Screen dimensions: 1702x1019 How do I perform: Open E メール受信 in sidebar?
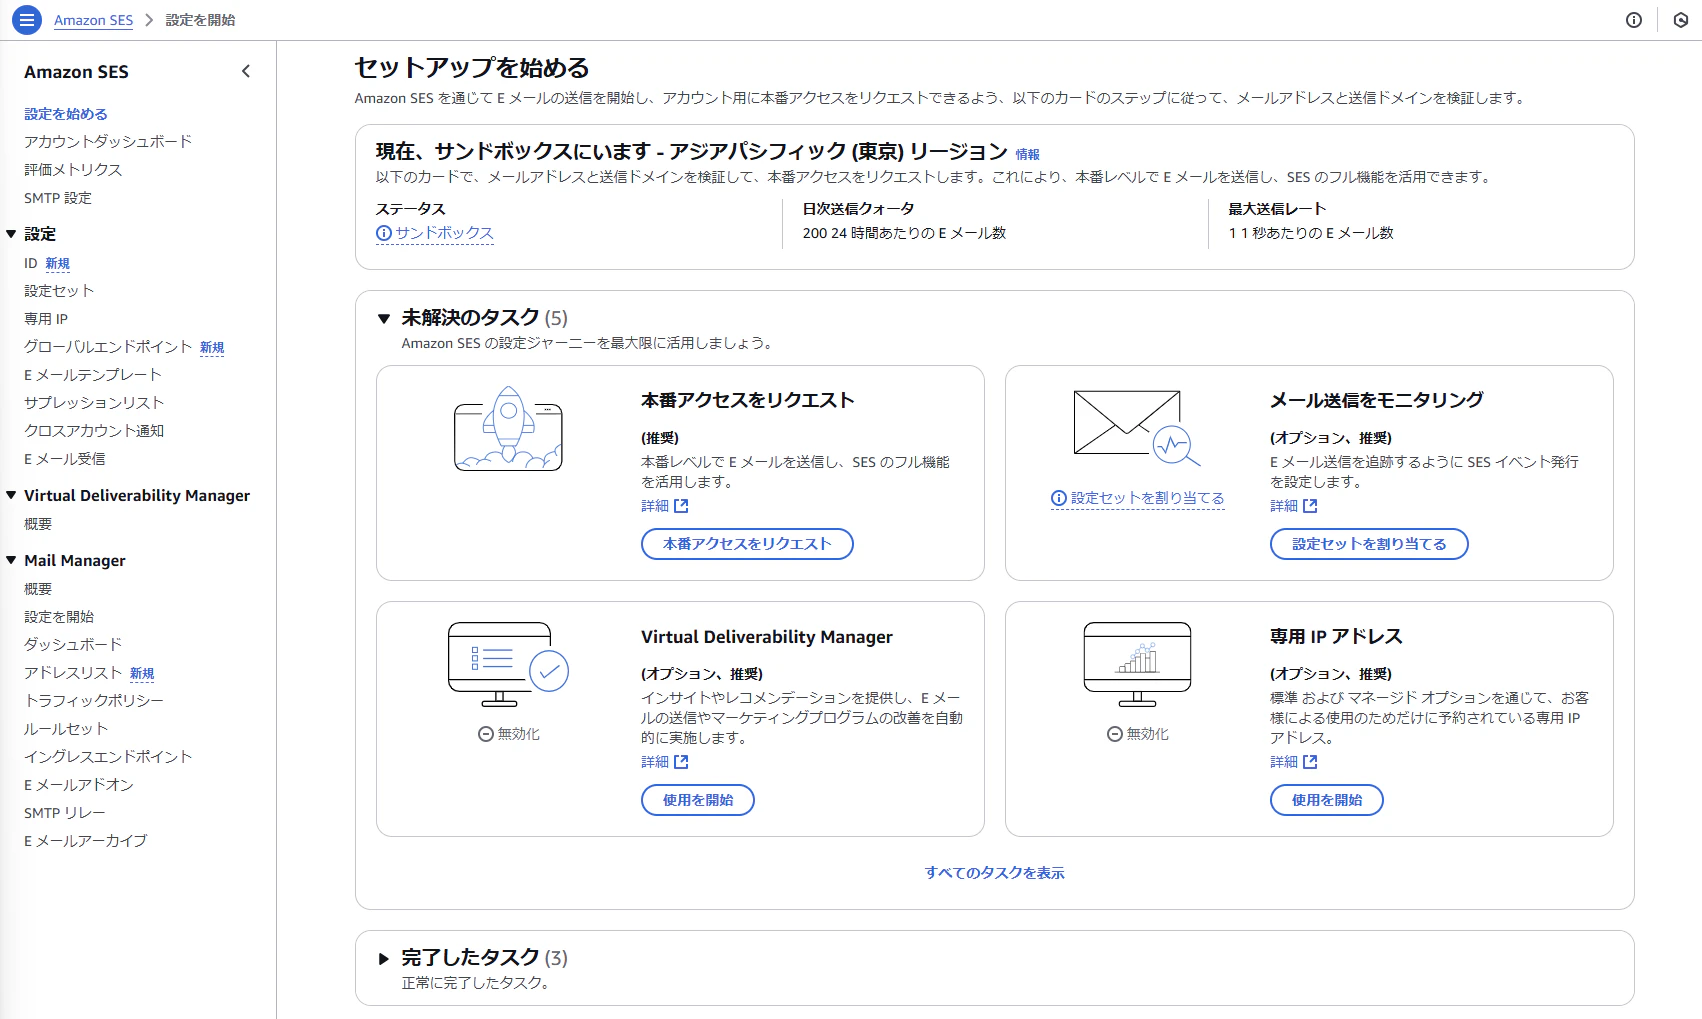[x=65, y=459]
